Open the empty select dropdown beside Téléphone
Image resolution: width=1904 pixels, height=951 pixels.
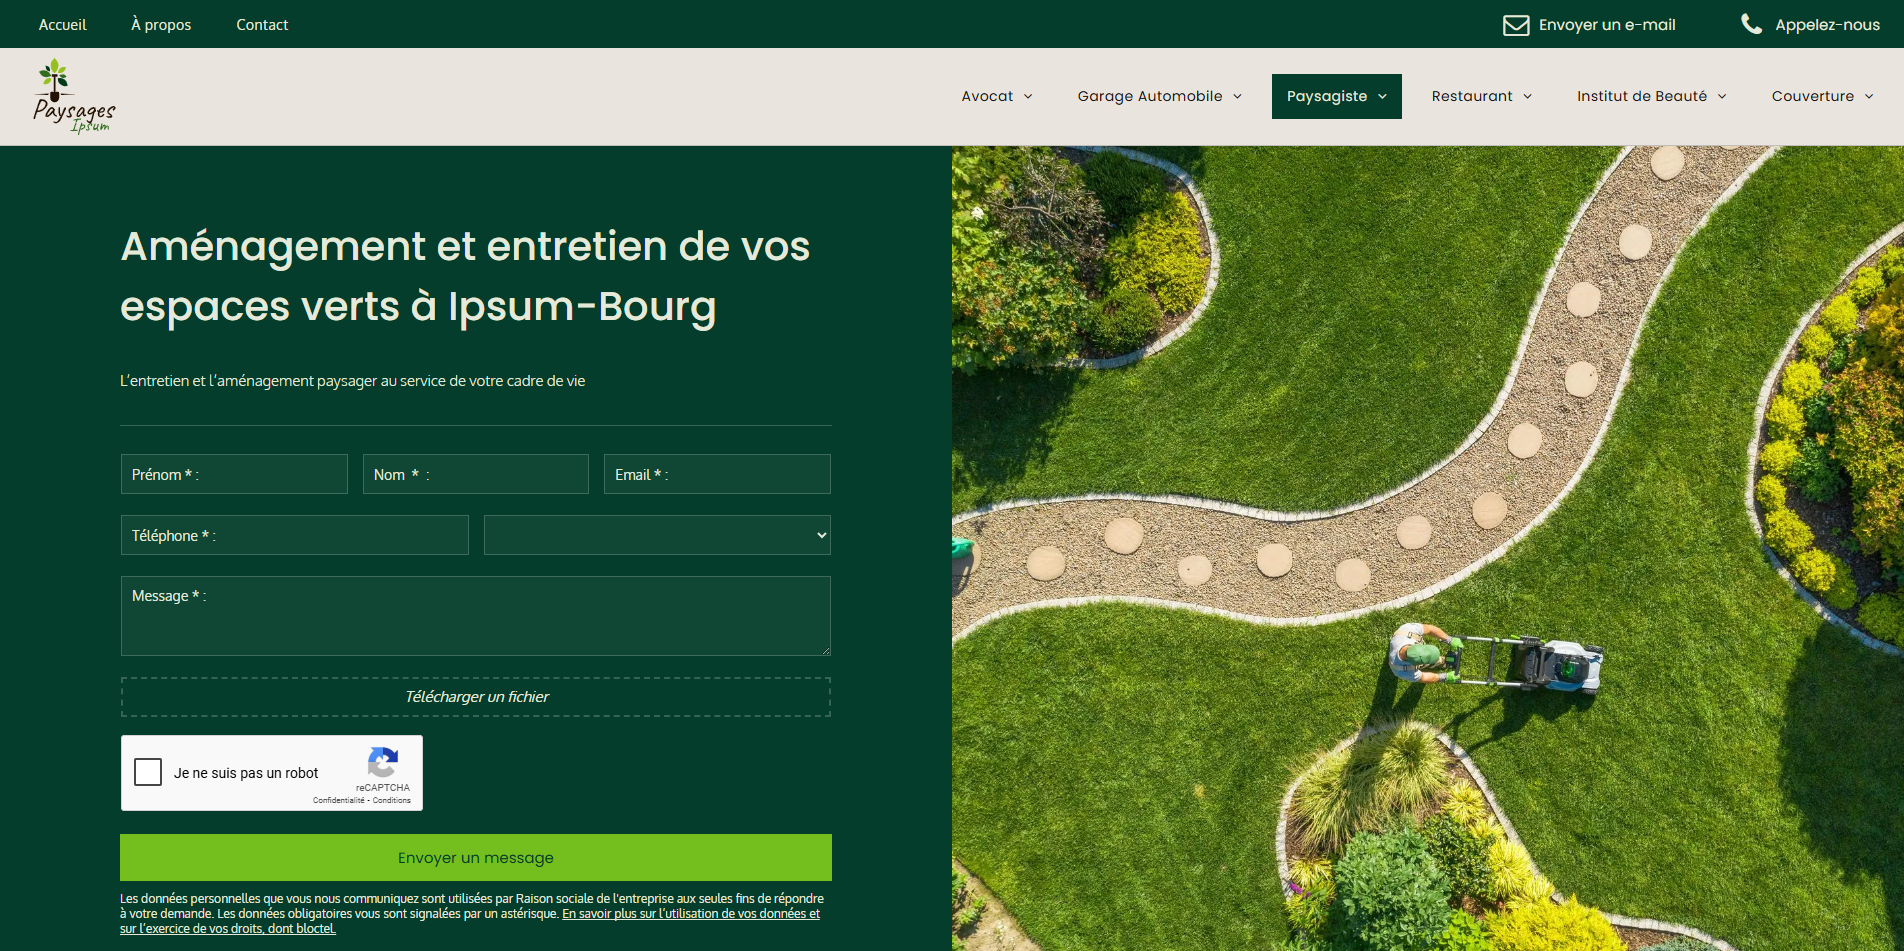tap(657, 535)
